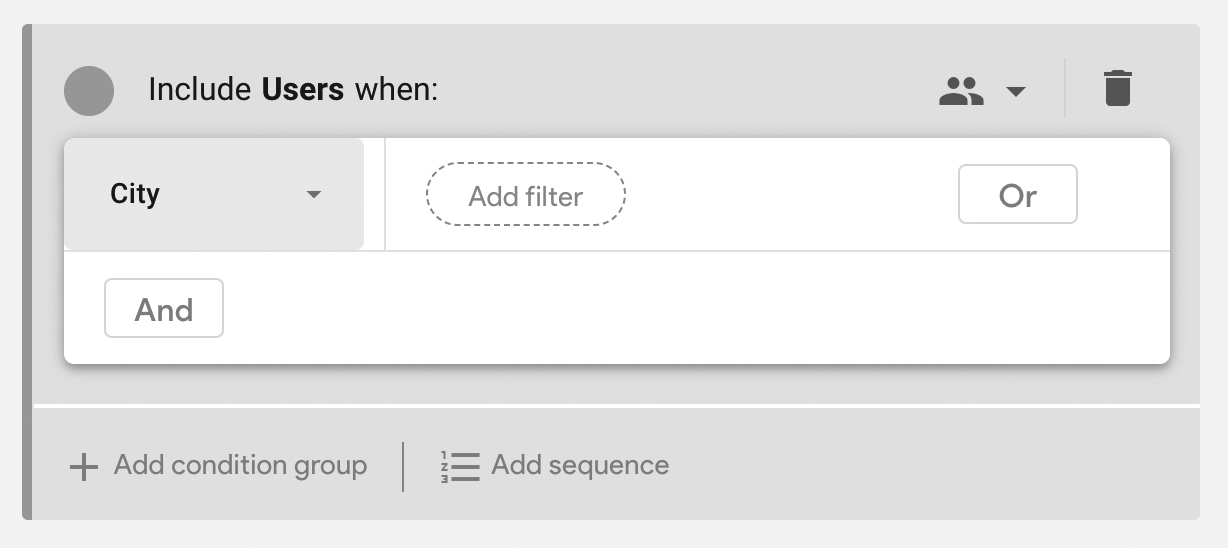Click the numbered list Add sequence icon
Screen dimensions: 1228x548
coord(459,466)
